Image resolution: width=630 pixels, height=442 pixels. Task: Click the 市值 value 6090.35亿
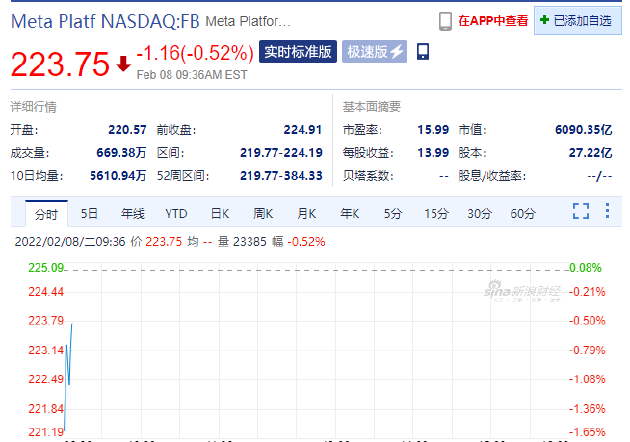(x=583, y=130)
